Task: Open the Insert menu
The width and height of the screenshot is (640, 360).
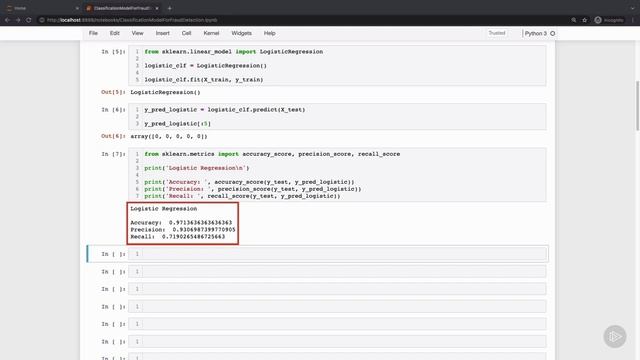Action: pyautogui.click(x=162, y=33)
